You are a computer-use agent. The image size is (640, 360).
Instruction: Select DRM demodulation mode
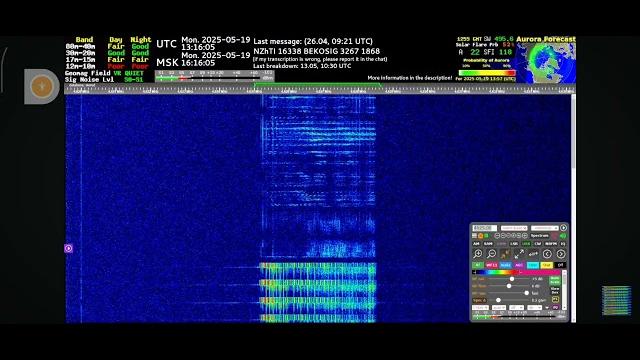coord(502,244)
